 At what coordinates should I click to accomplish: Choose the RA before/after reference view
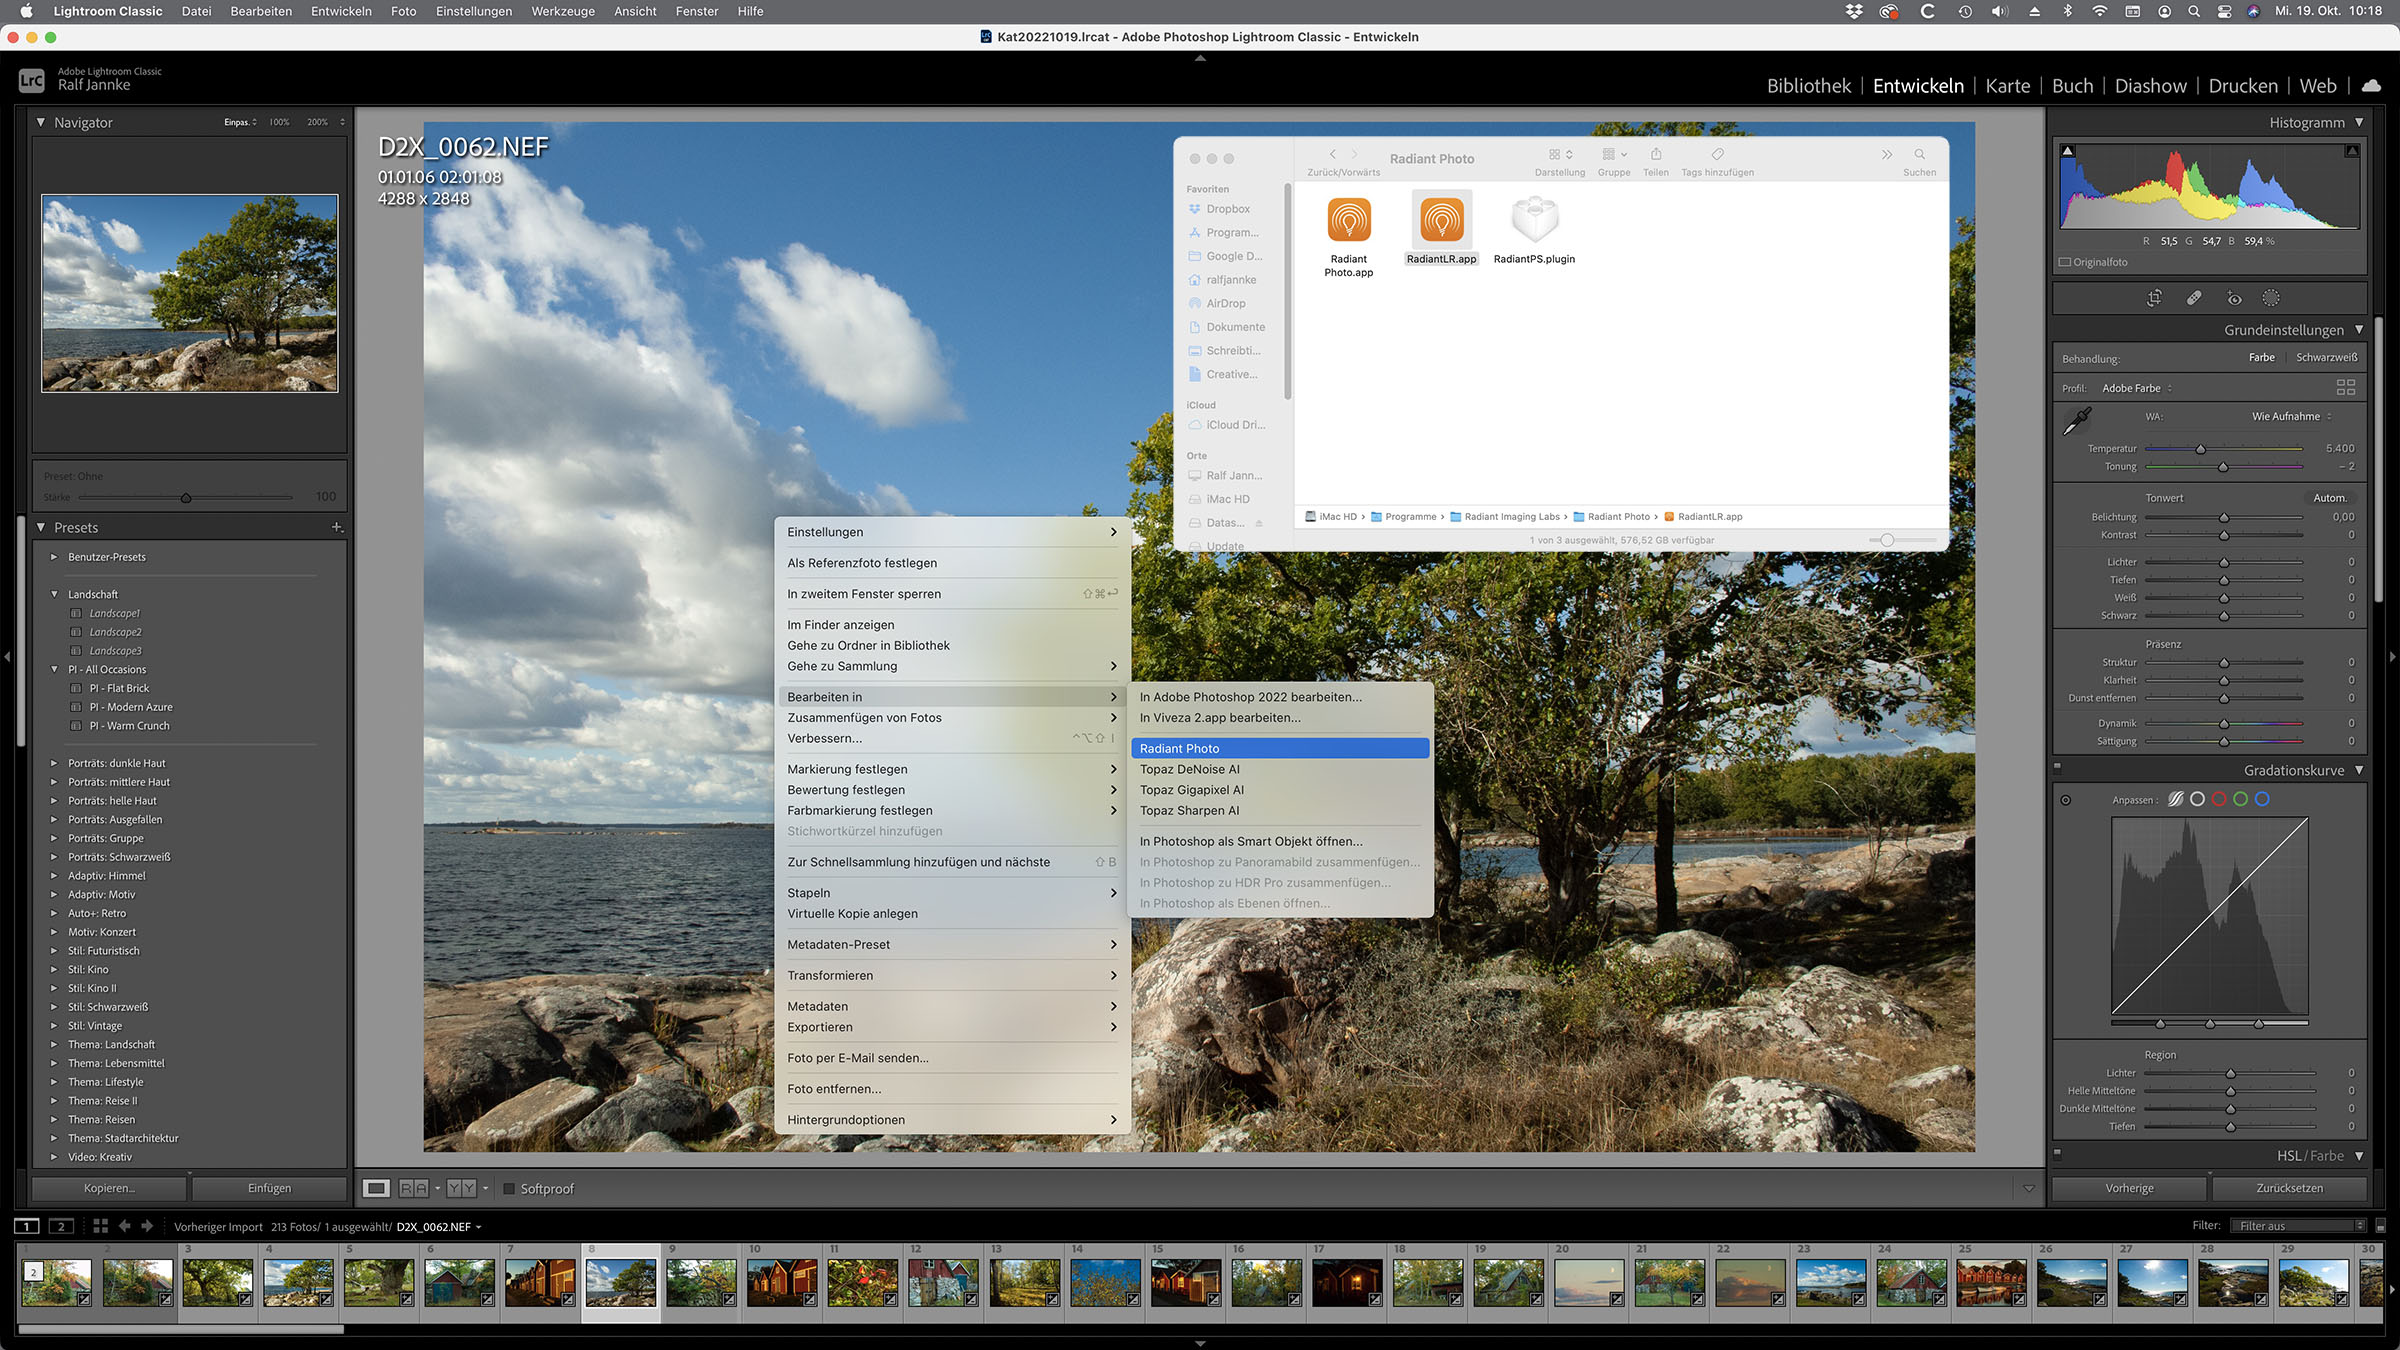[x=413, y=1188]
